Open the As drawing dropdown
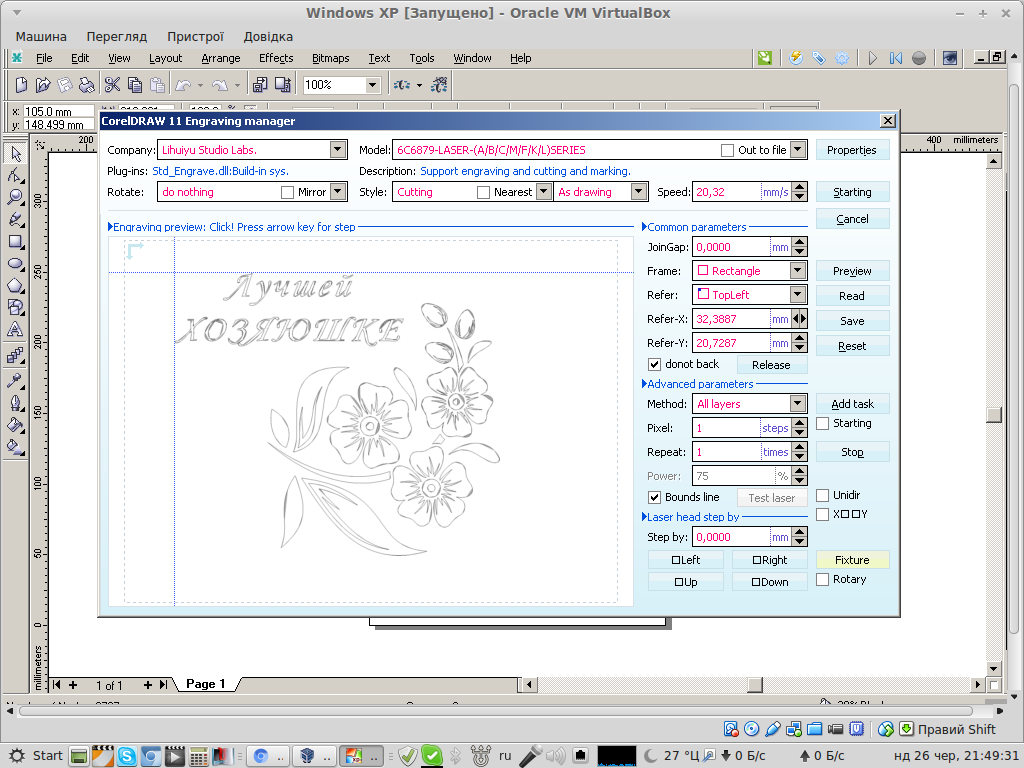Screen dimensions: 1024x768 pyautogui.click(x=639, y=191)
